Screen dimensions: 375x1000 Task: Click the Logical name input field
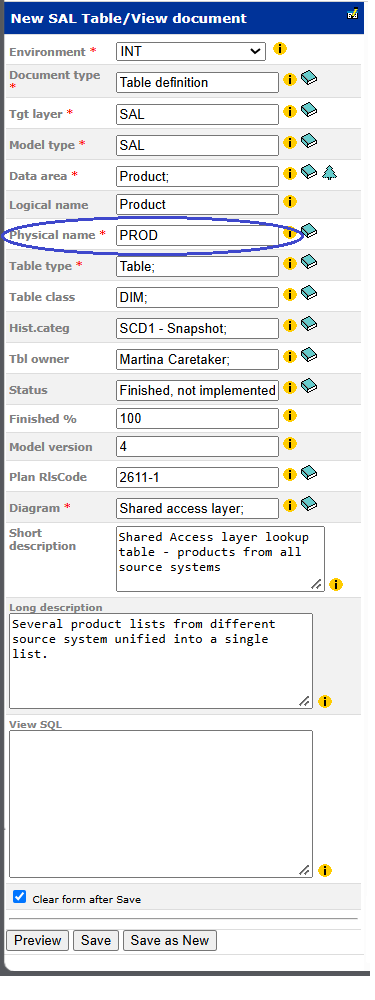(x=197, y=204)
